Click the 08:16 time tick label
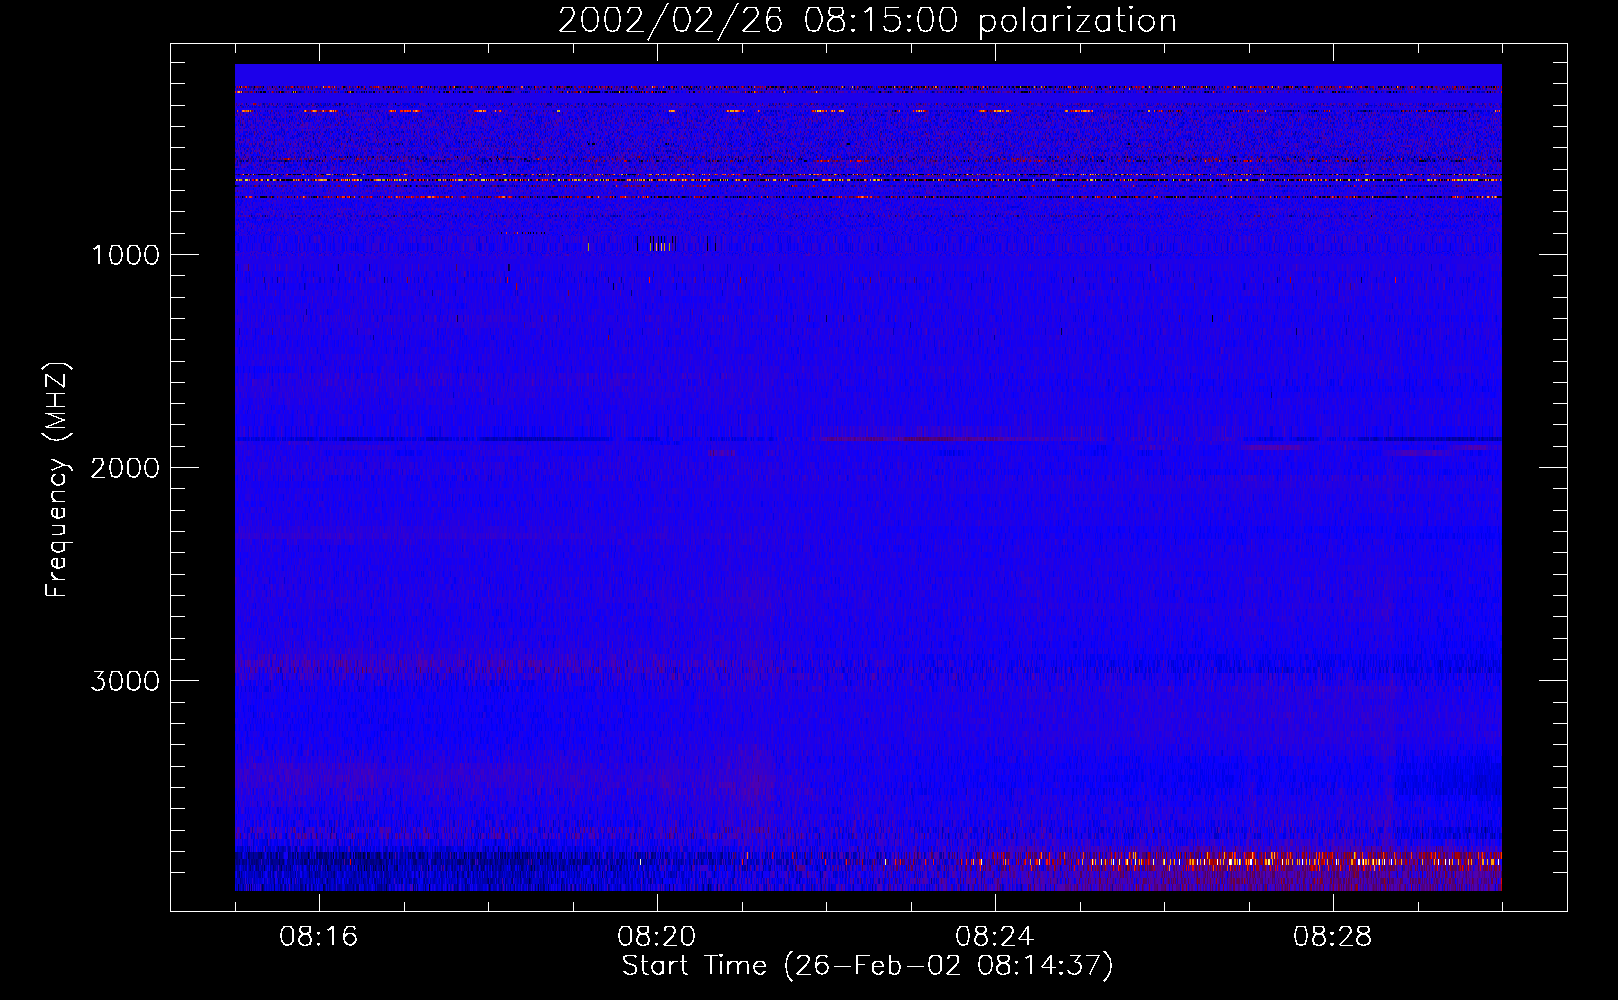The width and height of the screenshot is (1618, 1000). 319,937
